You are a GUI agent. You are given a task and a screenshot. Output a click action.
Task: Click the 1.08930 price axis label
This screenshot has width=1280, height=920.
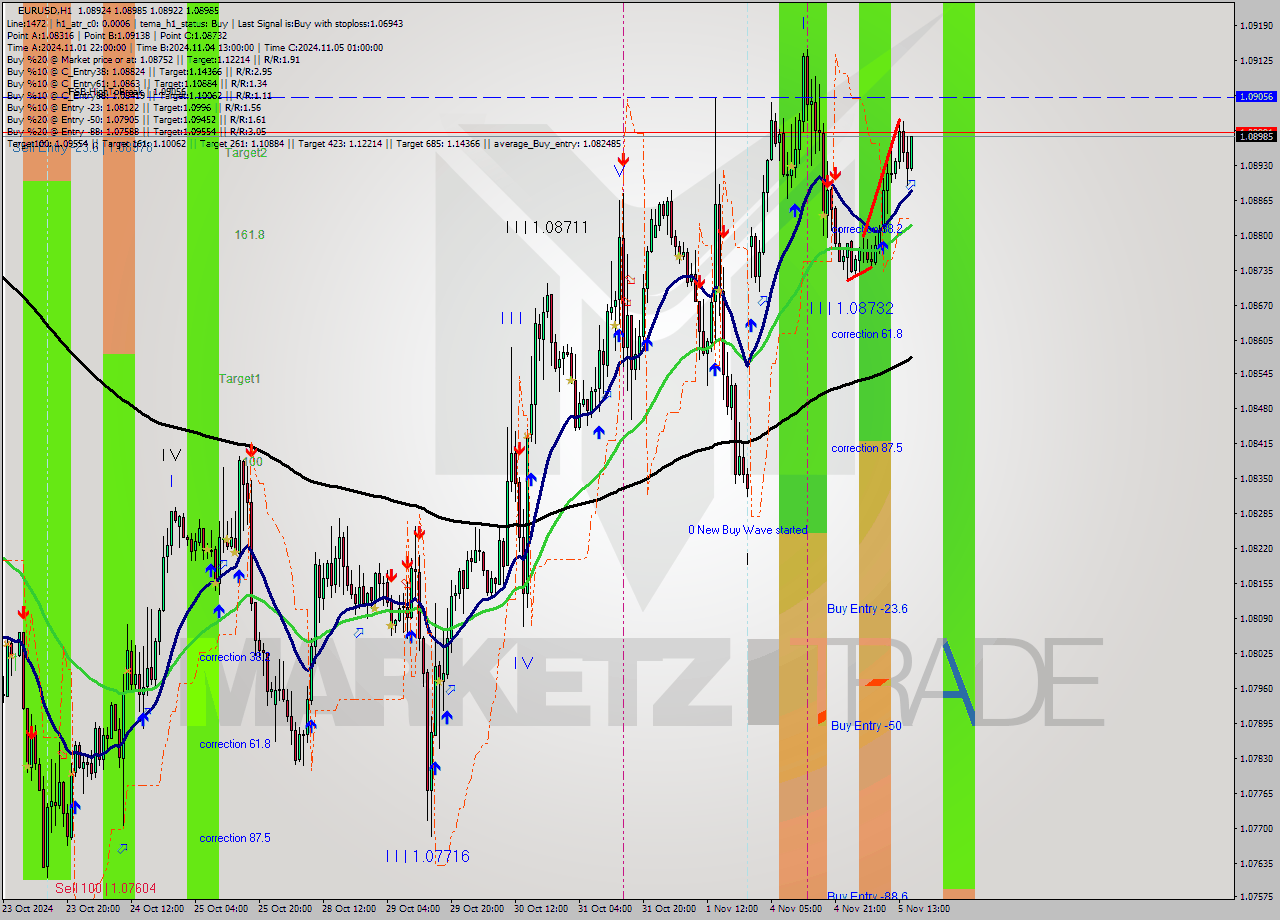[1256, 165]
